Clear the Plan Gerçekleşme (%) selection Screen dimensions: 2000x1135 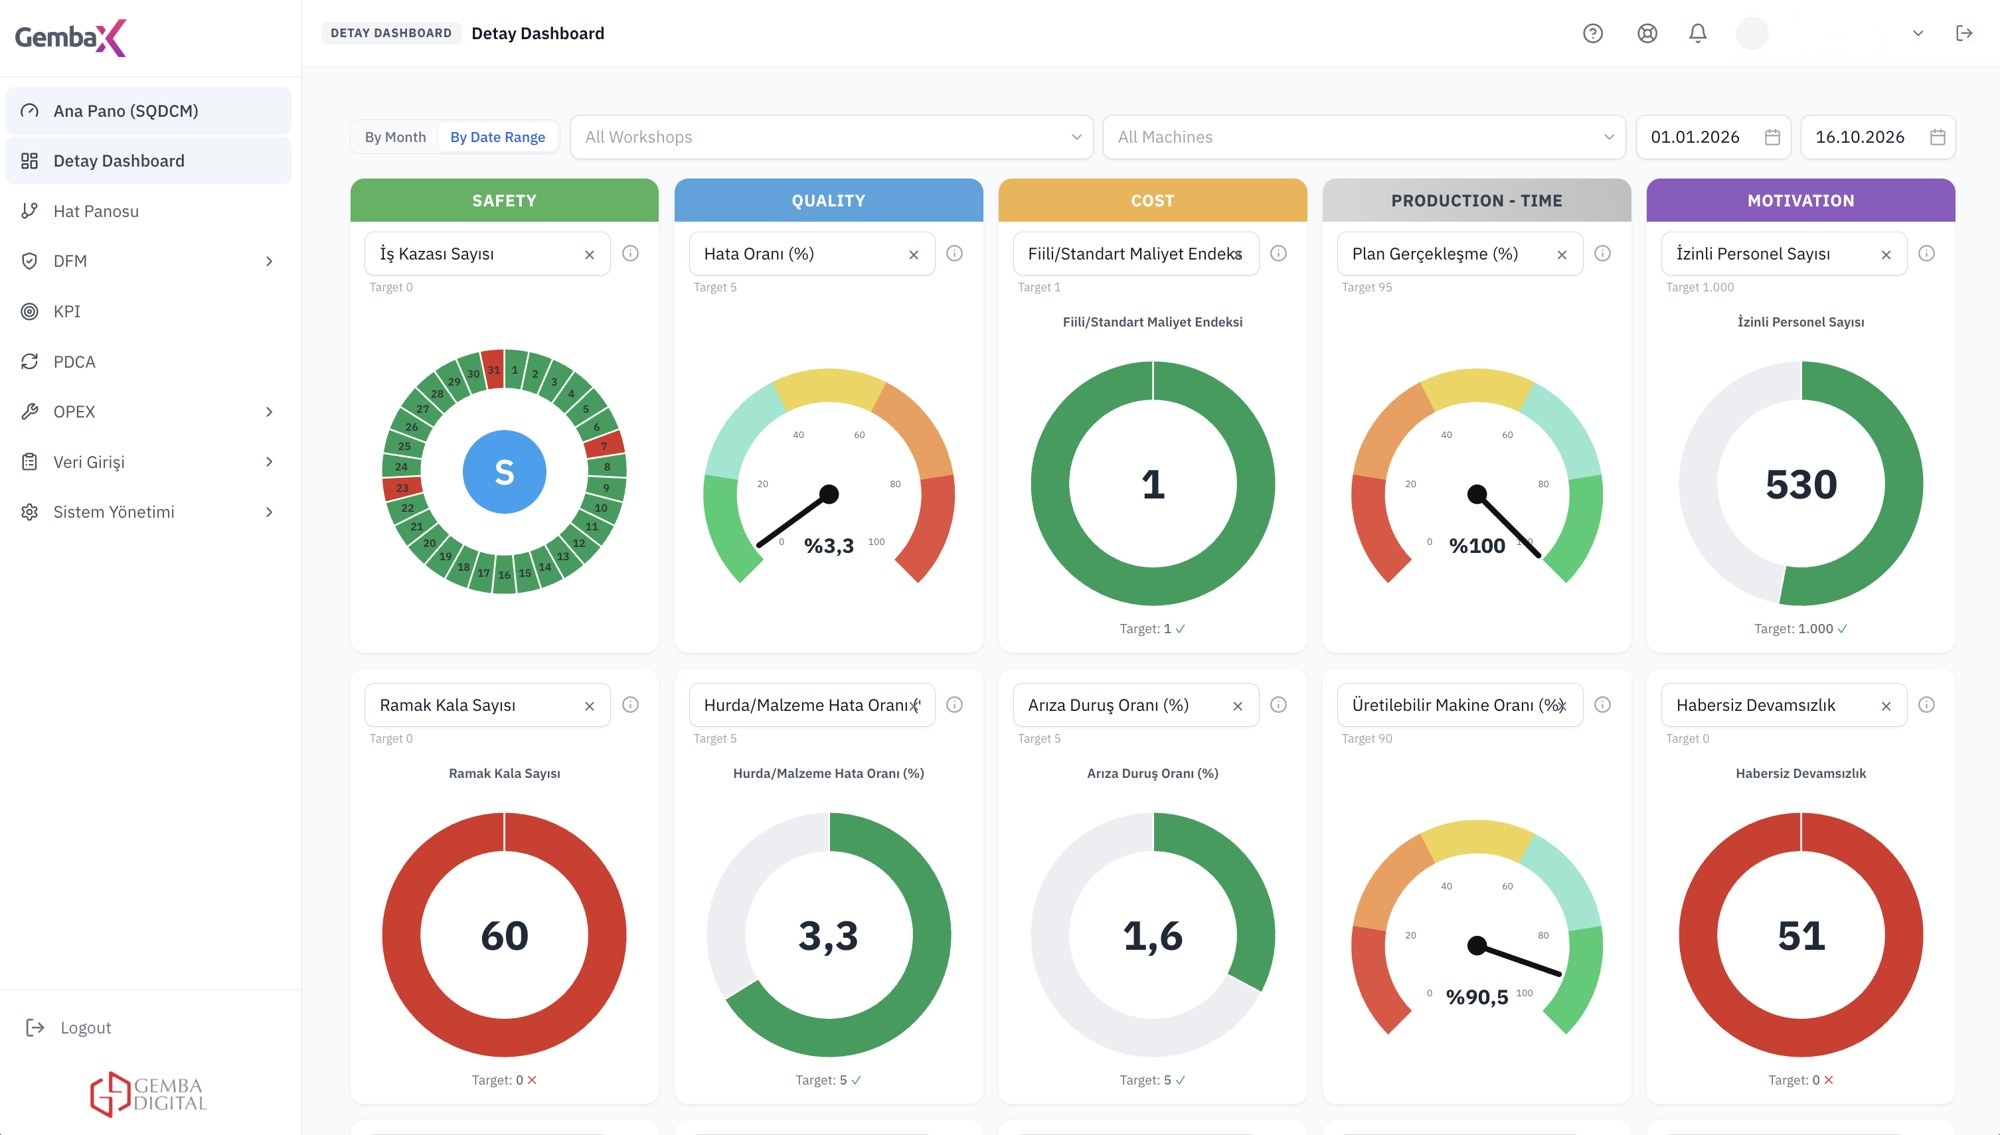point(1561,255)
